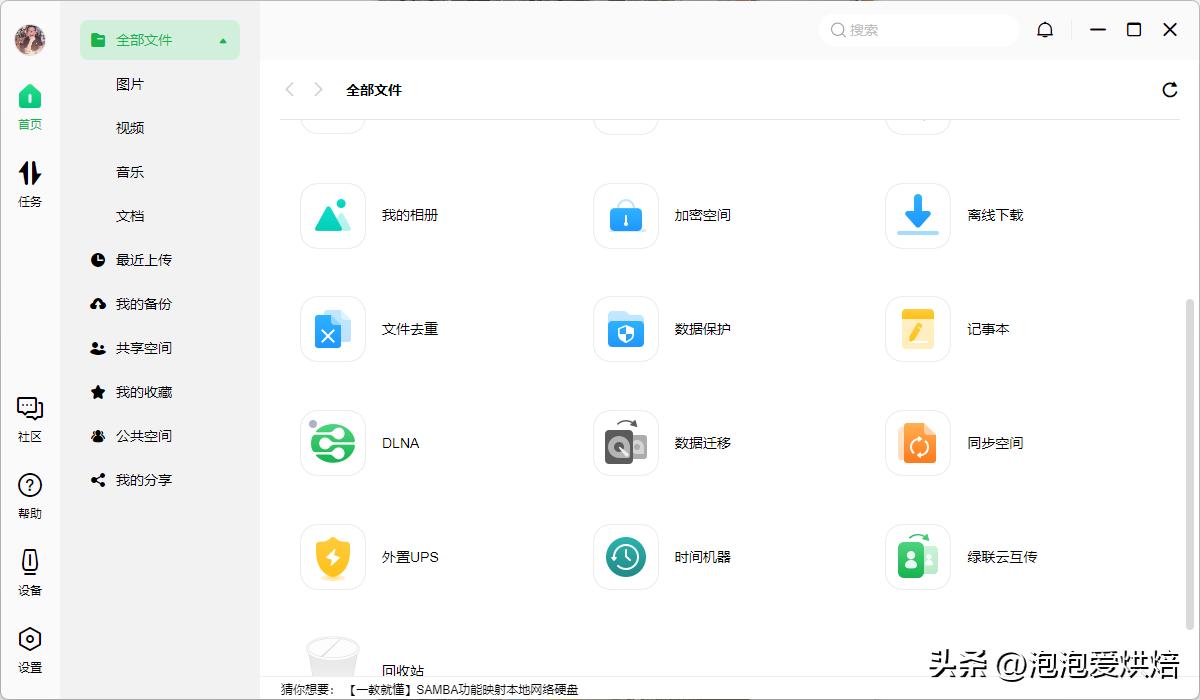This screenshot has height=700, width=1200.
Task: Click the forward navigation chevron
Action: (x=317, y=89)
